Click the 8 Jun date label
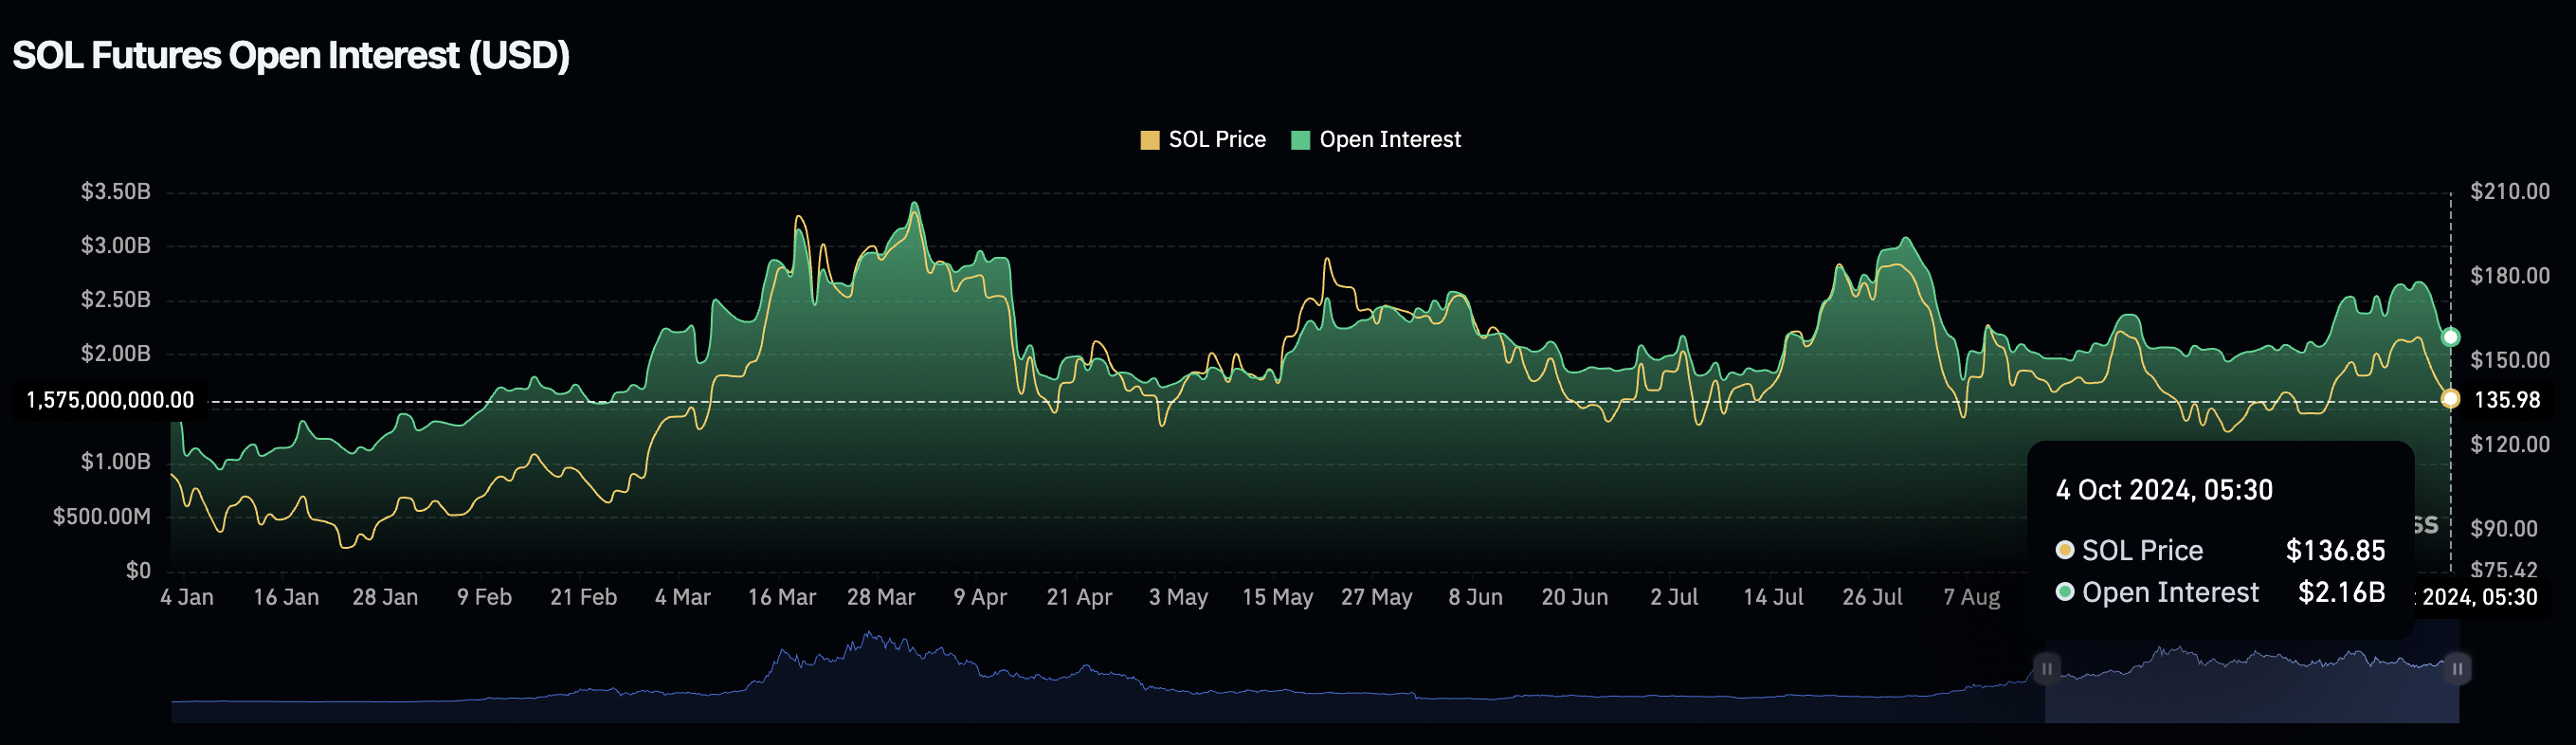2576x745 pixels. [1476, 597]
